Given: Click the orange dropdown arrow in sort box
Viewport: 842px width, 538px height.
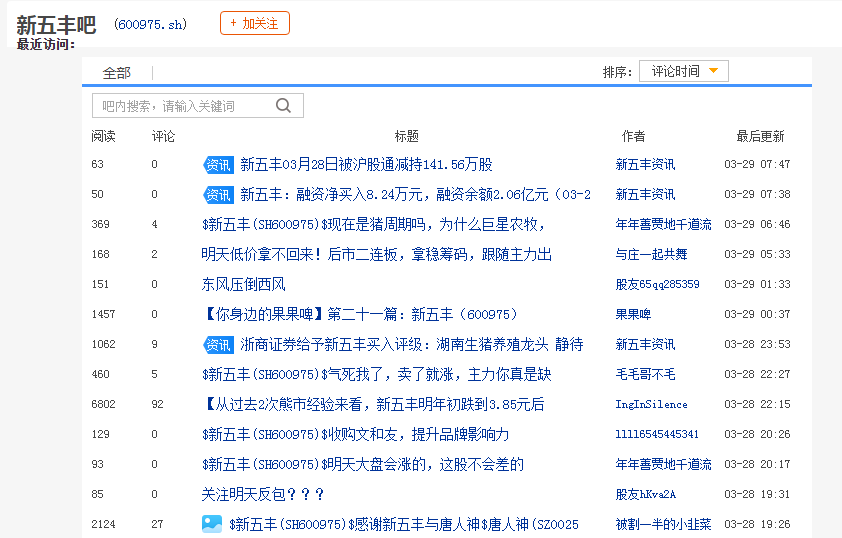Looking at the screenshot, I should click(713, 71).
